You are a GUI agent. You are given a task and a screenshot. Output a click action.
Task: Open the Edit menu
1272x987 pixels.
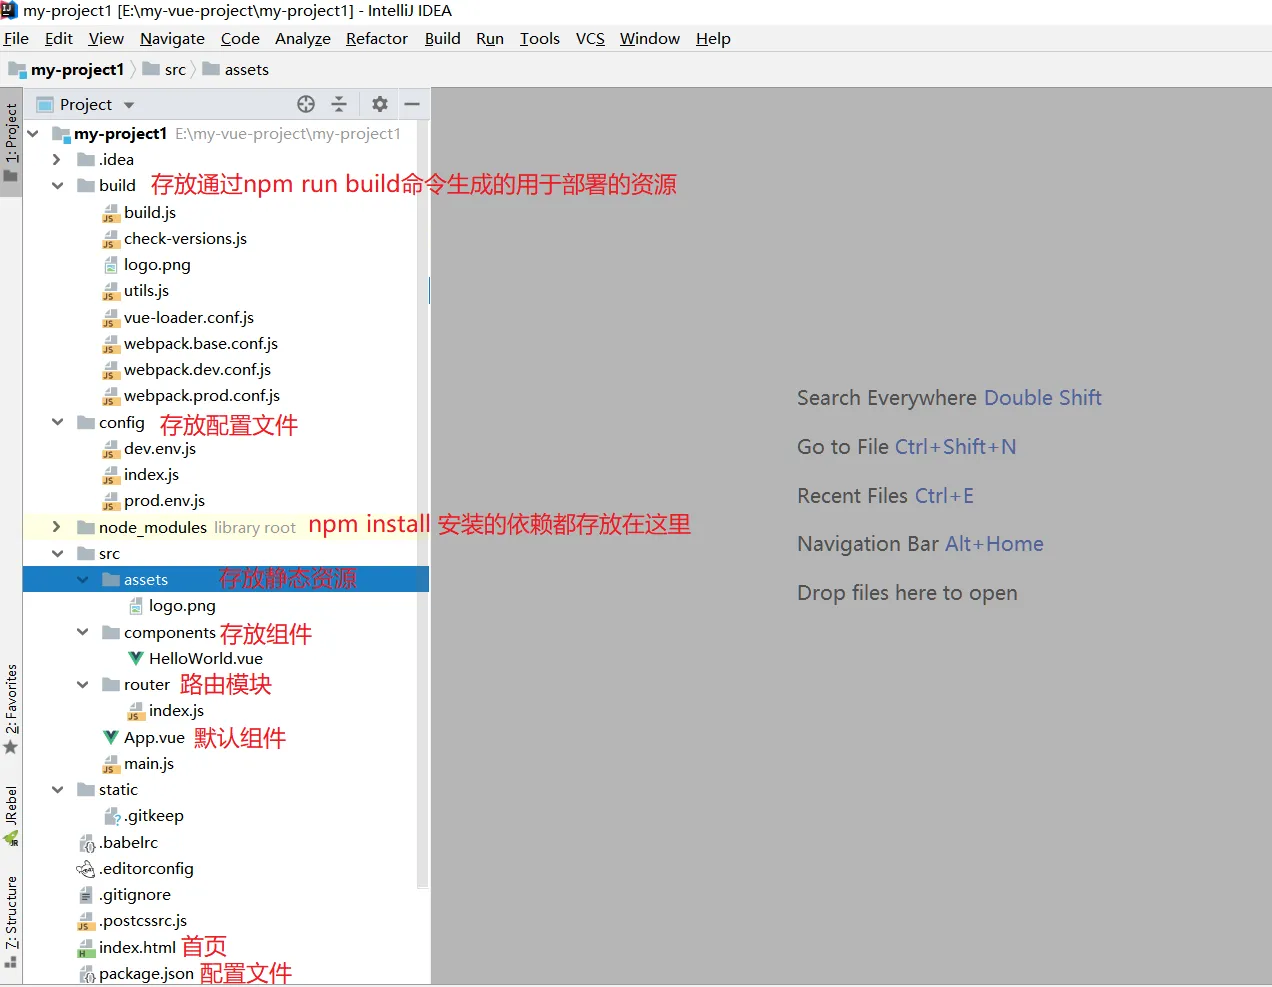pyautogui.click(x=59, y=38)
